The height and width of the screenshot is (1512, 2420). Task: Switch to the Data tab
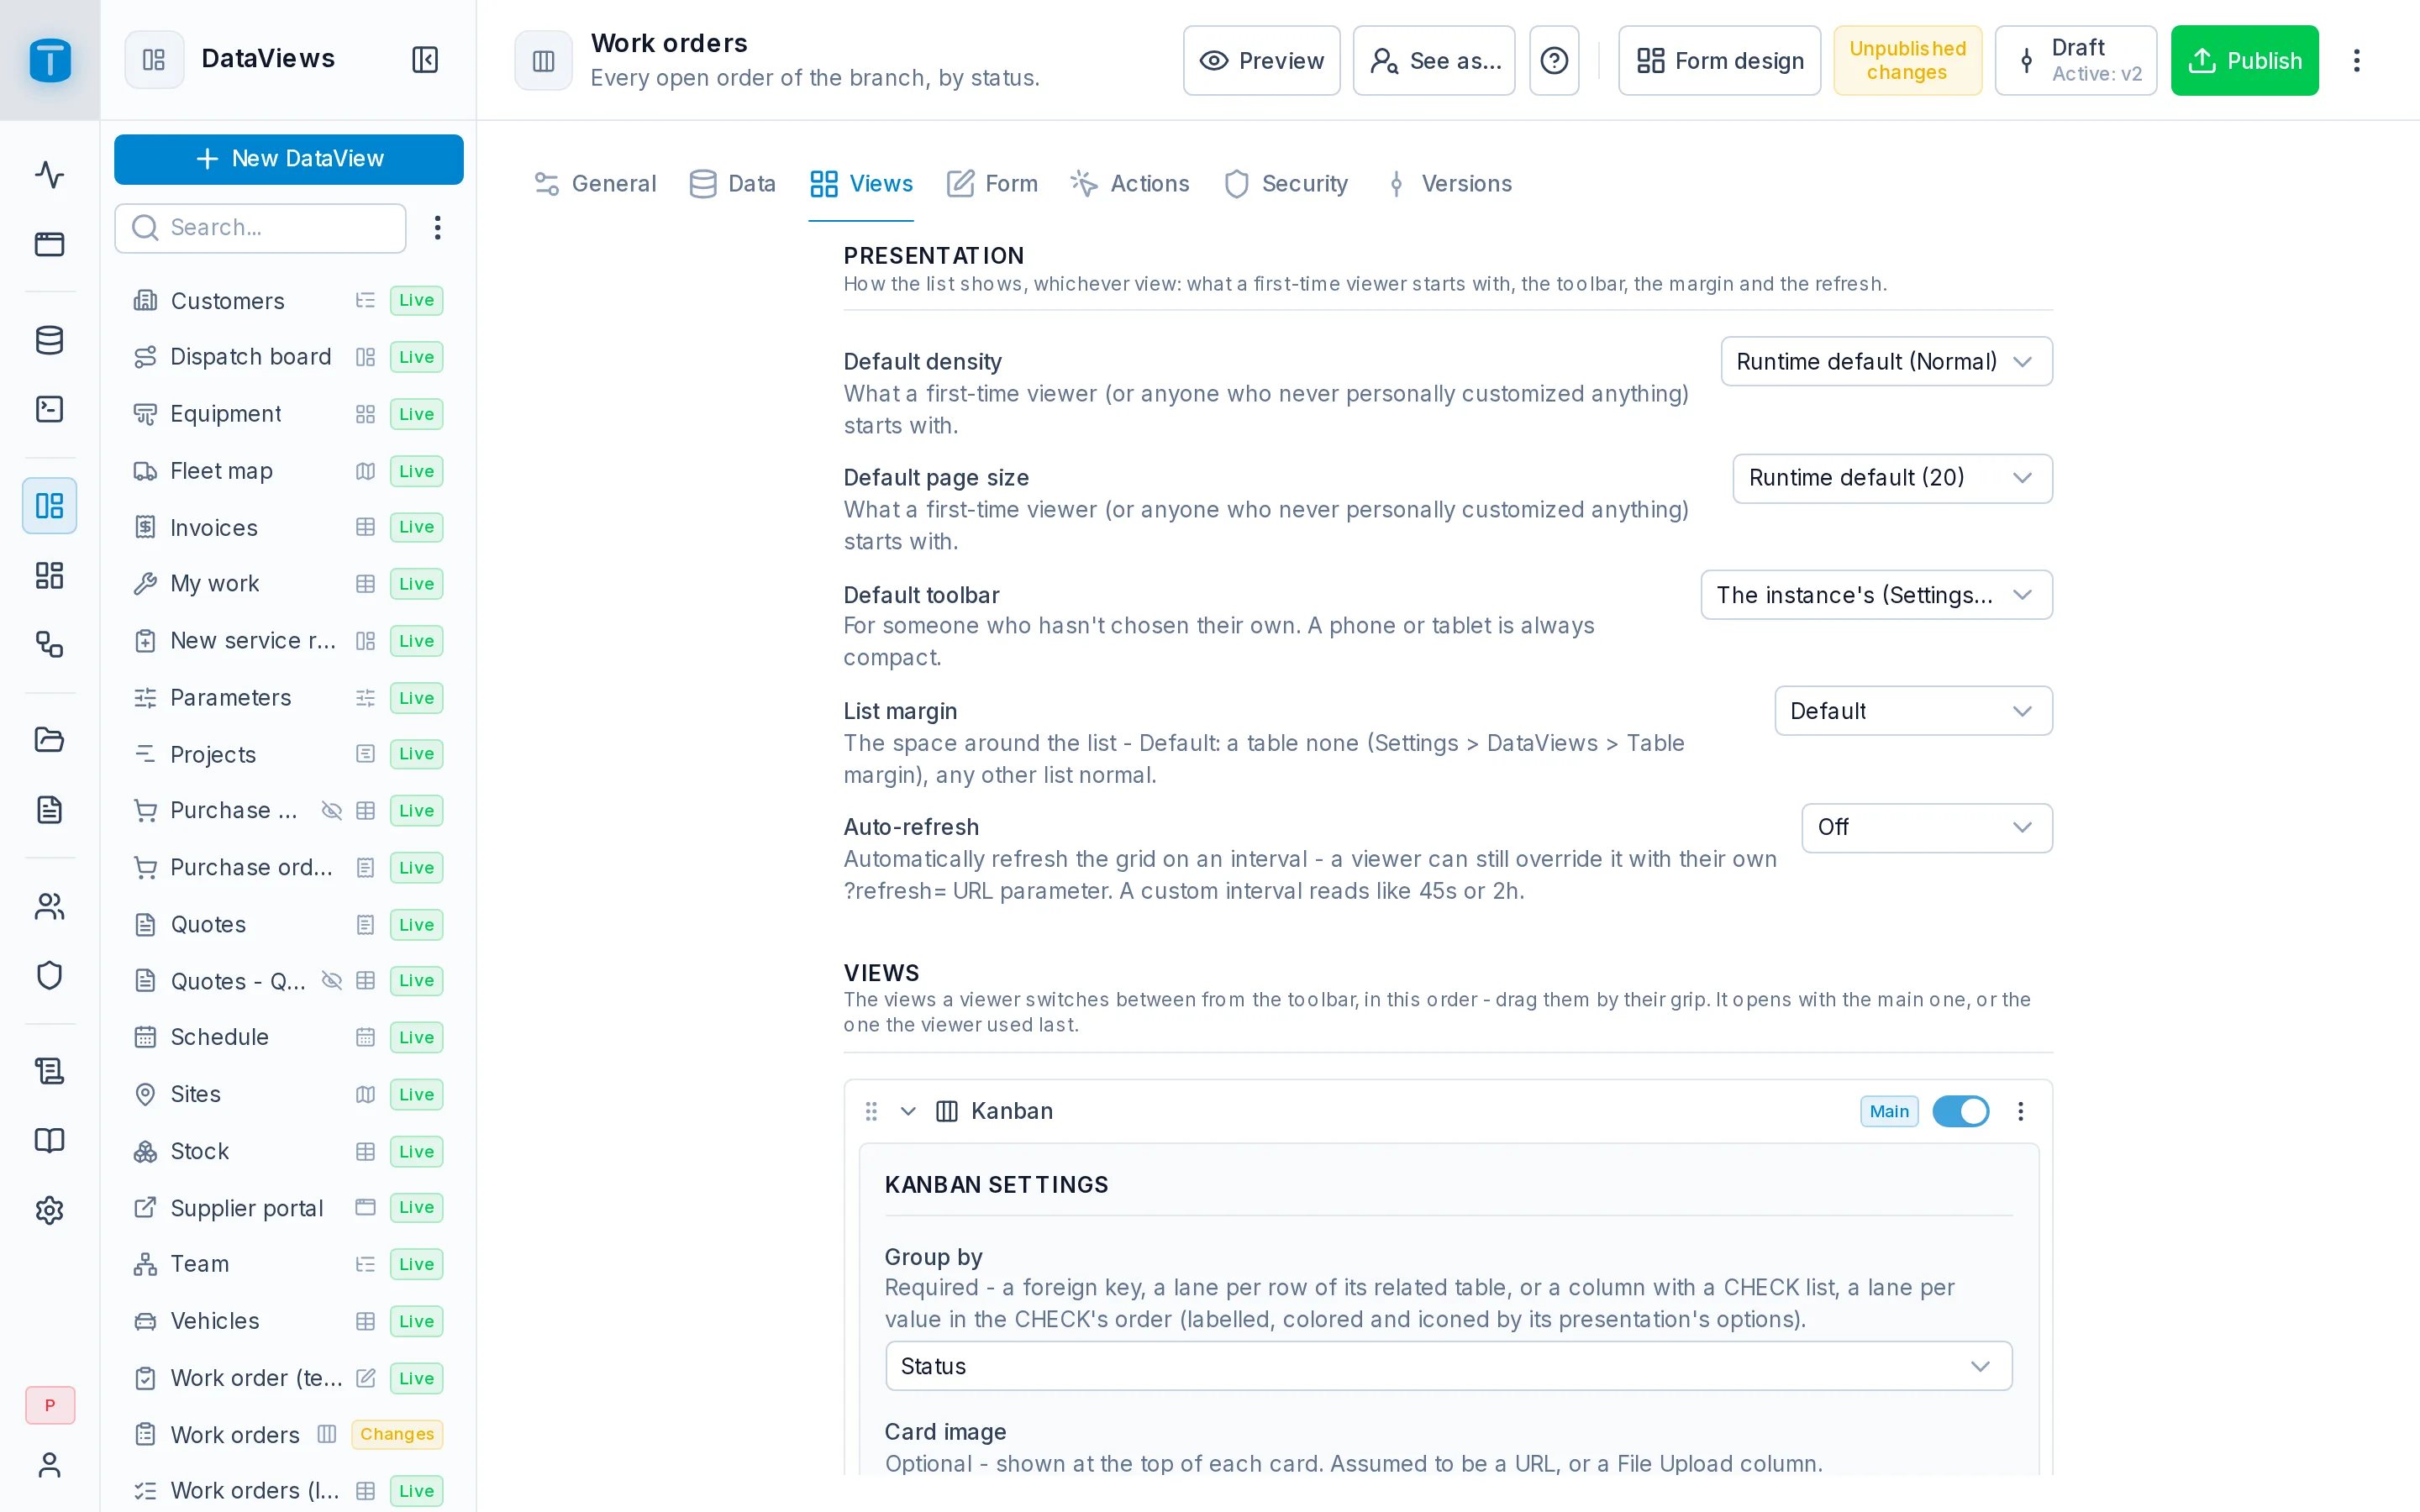tap(733, 184)
